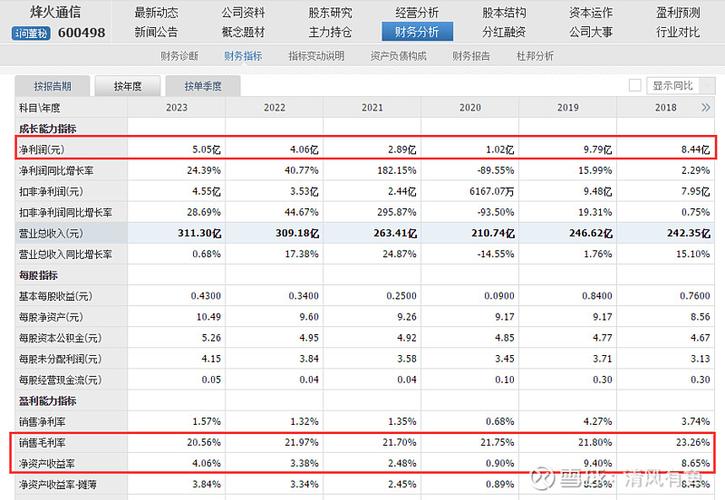Select the 每股资本公积金(元) row label
The image size is (725, 500).
[60, 338]
